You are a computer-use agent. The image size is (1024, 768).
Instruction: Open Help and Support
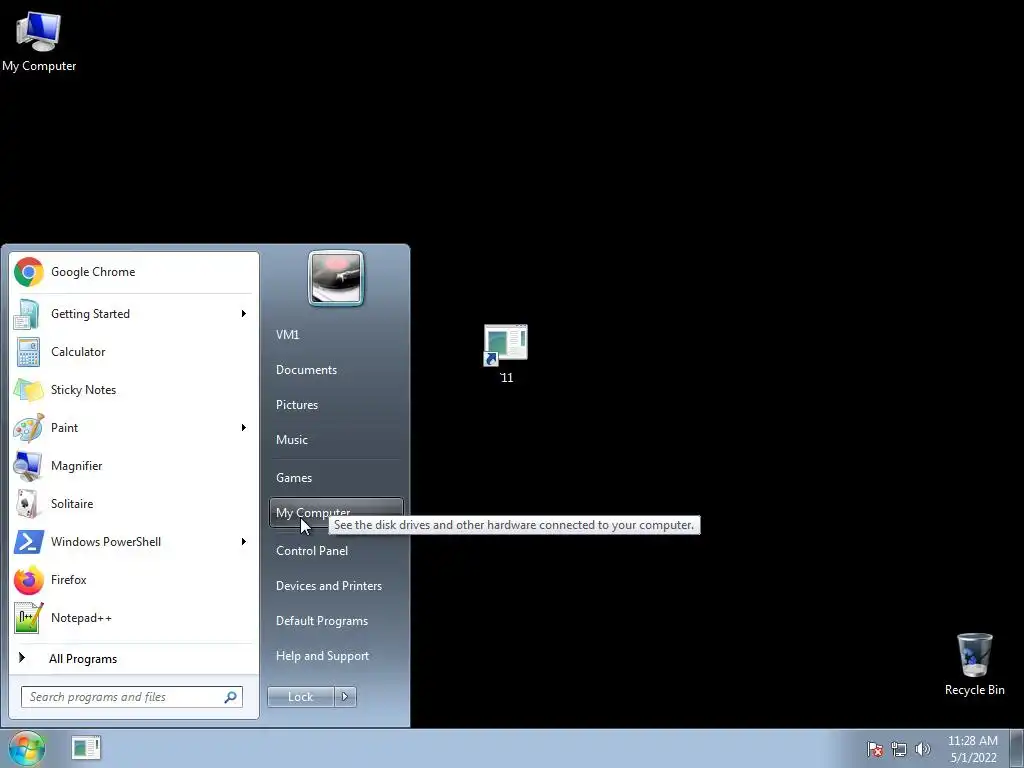(x=336, y=656)
